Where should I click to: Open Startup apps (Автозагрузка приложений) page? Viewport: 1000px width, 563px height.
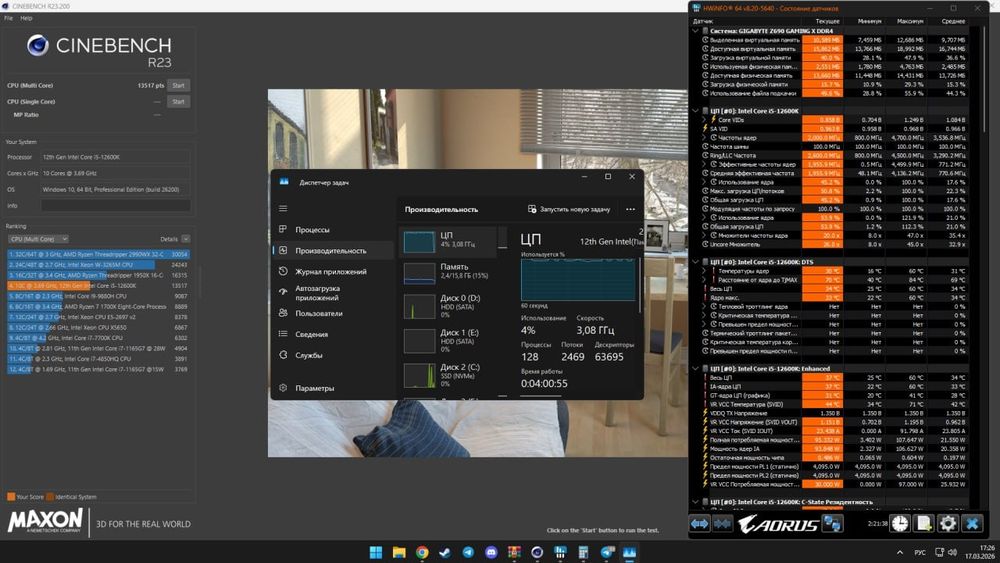coord(332,293)
